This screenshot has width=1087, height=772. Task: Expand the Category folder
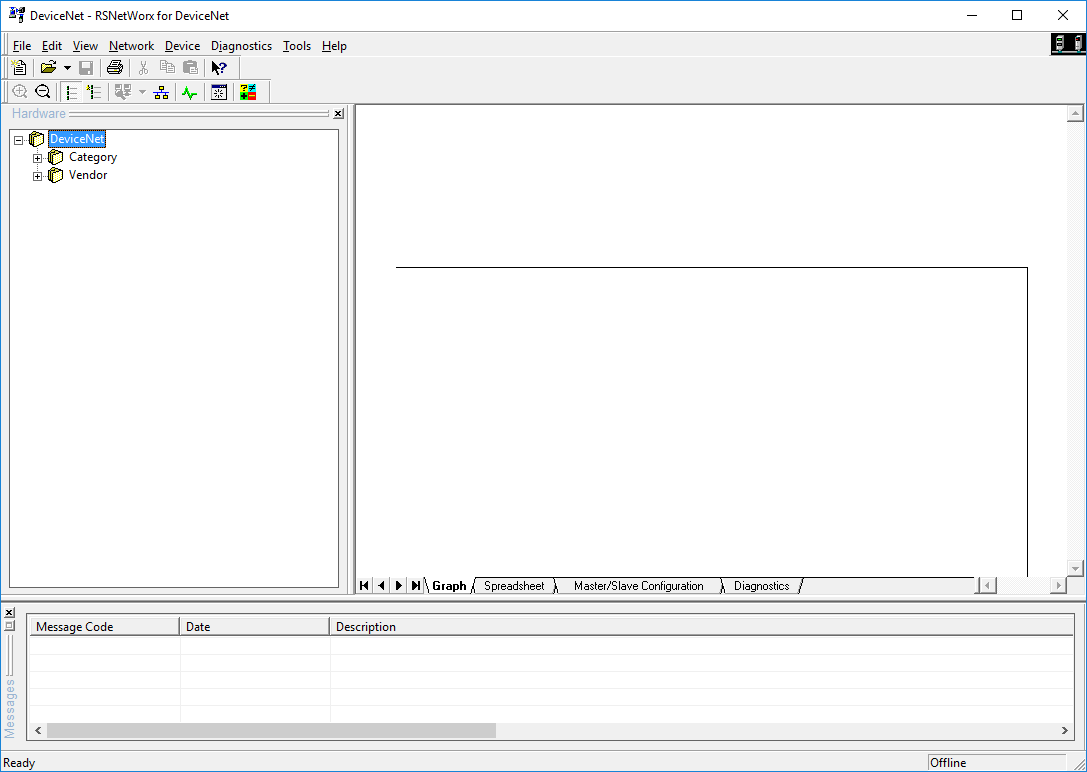37,158
